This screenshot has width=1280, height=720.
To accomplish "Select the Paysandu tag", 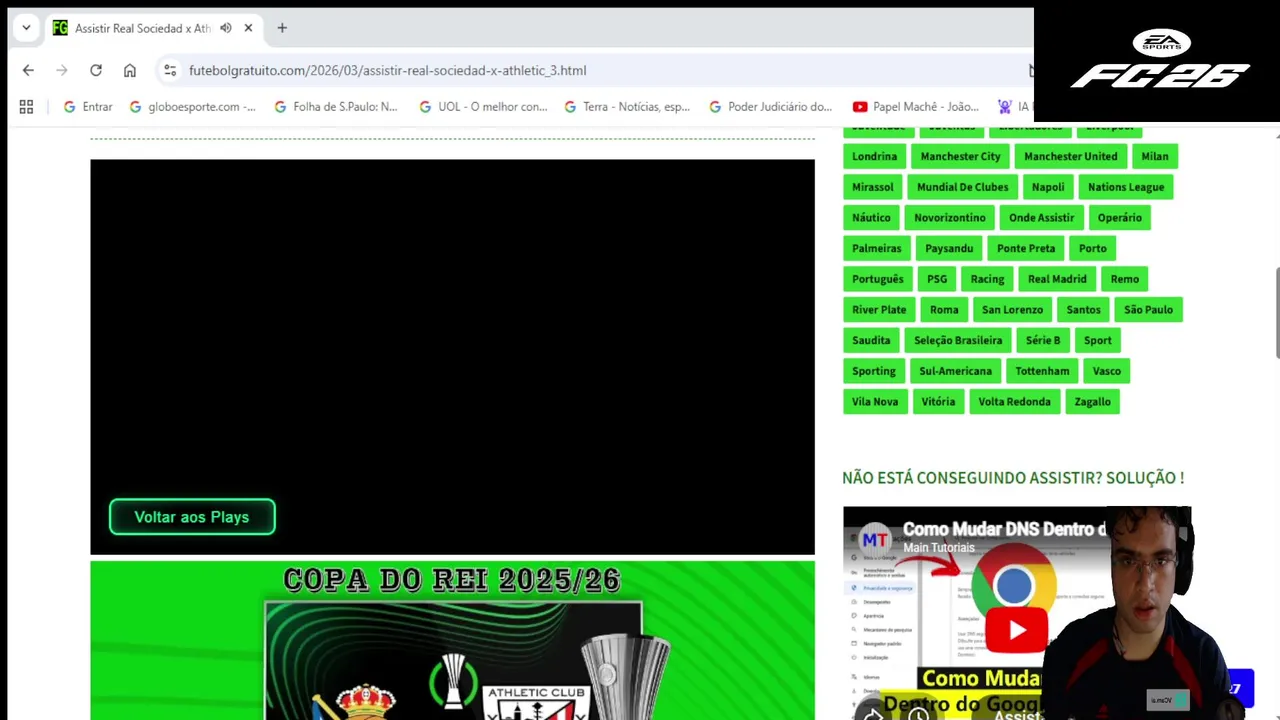I will 949,248.
